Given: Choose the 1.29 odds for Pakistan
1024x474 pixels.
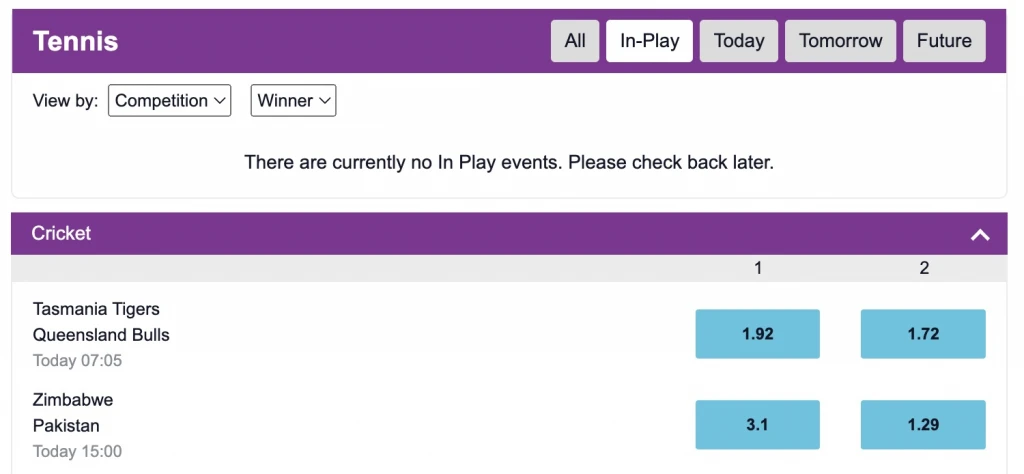Looking at the screenshot, I should point(923,425).
